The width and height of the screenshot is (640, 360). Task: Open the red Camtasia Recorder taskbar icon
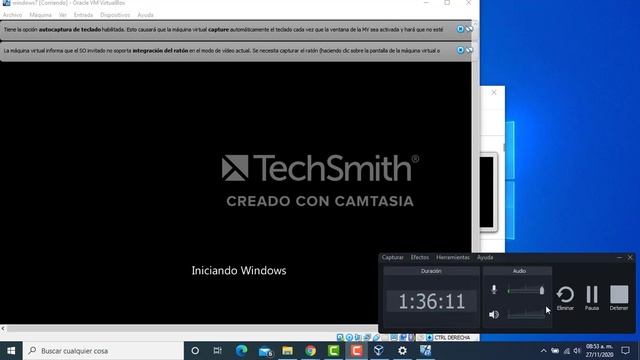point(356,351)
